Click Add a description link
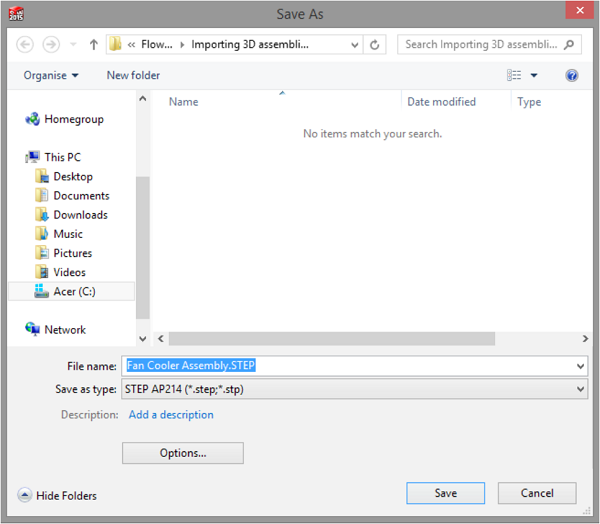This screenshot has height=524, width=600. (171, 415)
